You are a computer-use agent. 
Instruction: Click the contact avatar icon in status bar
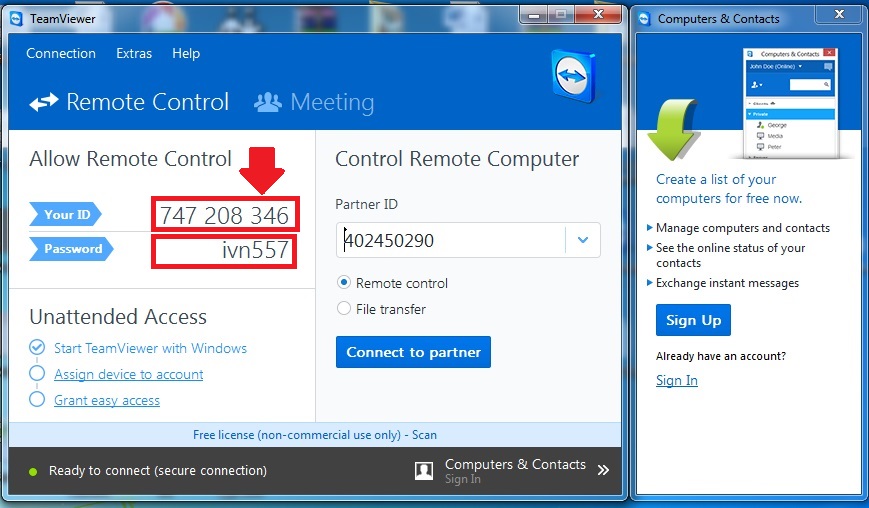pyautogui.click(x=424, y=471)
